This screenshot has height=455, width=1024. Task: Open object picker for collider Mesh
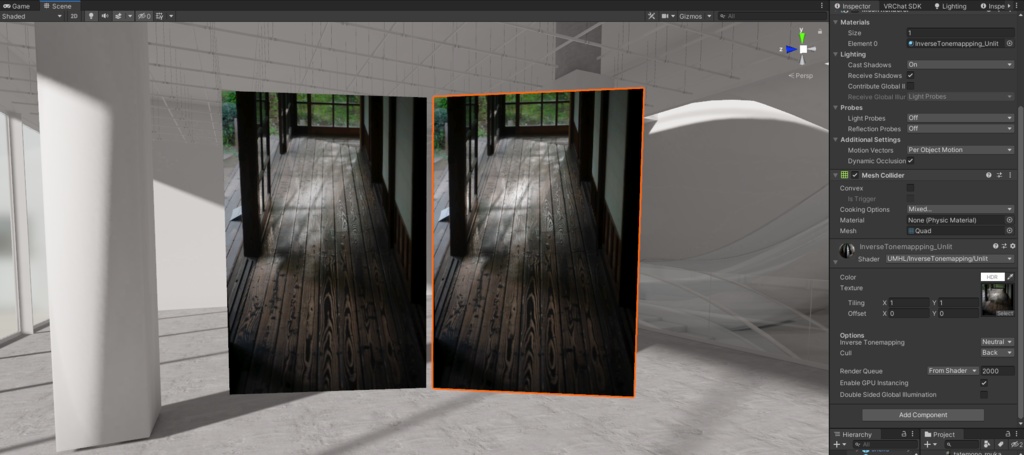point(1009,230)
